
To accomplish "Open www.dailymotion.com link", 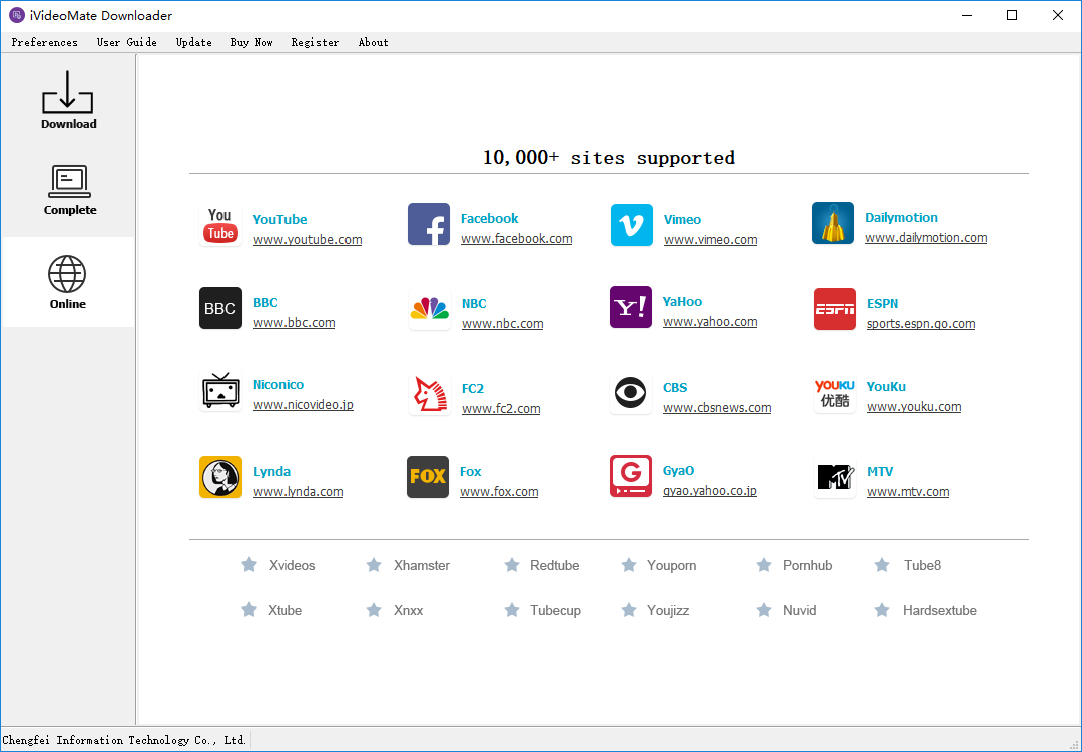I will point(926,237).
